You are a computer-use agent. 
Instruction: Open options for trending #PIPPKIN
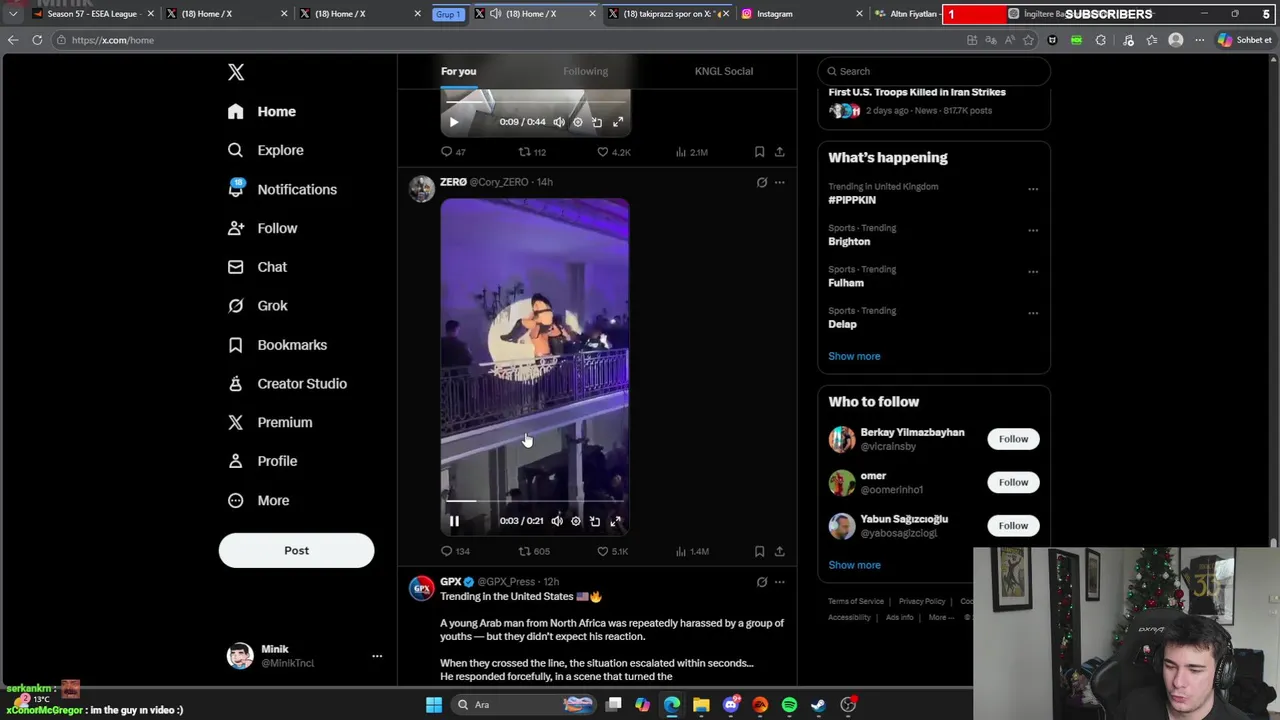(1033, 189)
